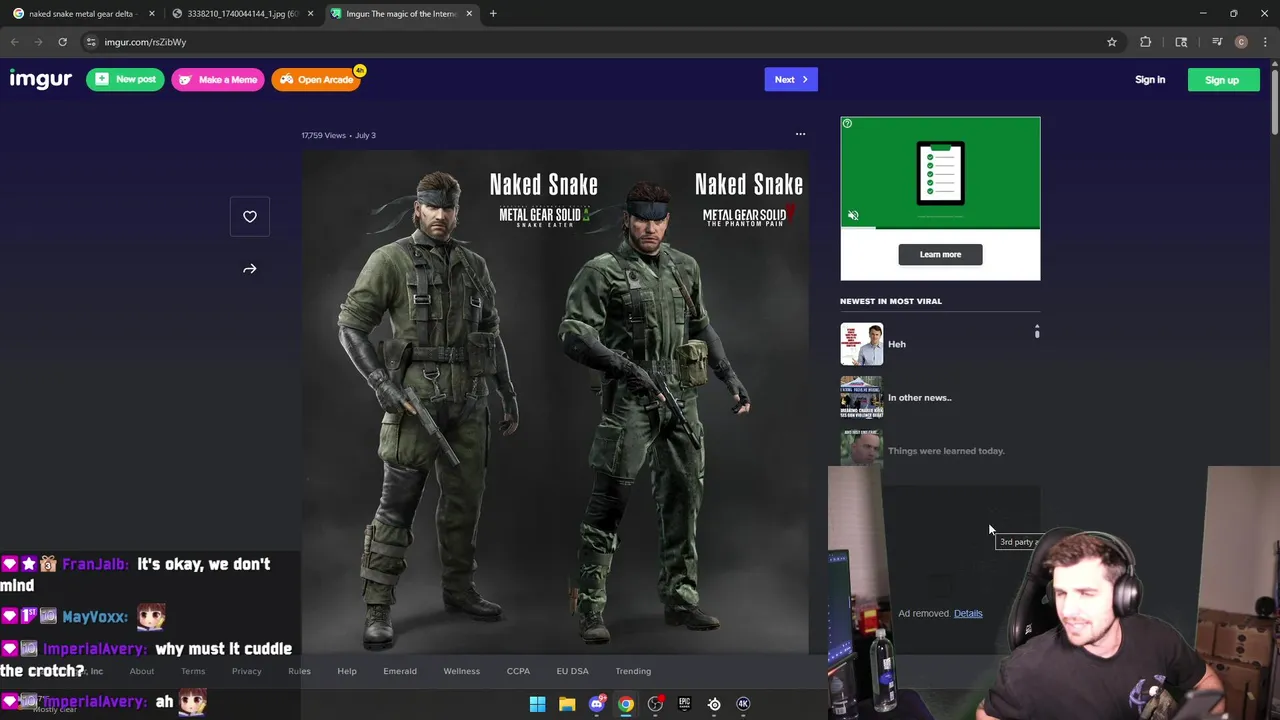This screenshot has width=1280, height=720.
Task: Open Epic Games Launcher from the taskbar
Action: (x=685, y=704)
